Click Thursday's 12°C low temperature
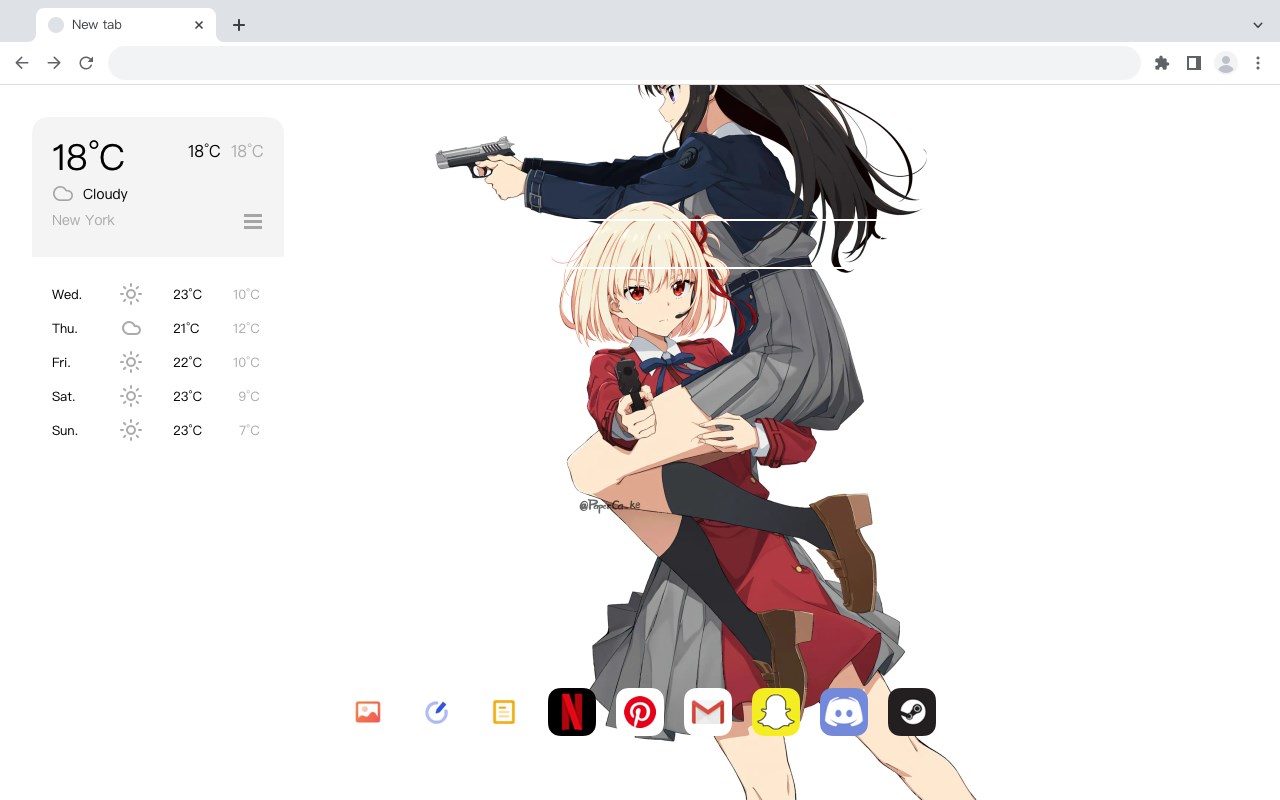 246,328
